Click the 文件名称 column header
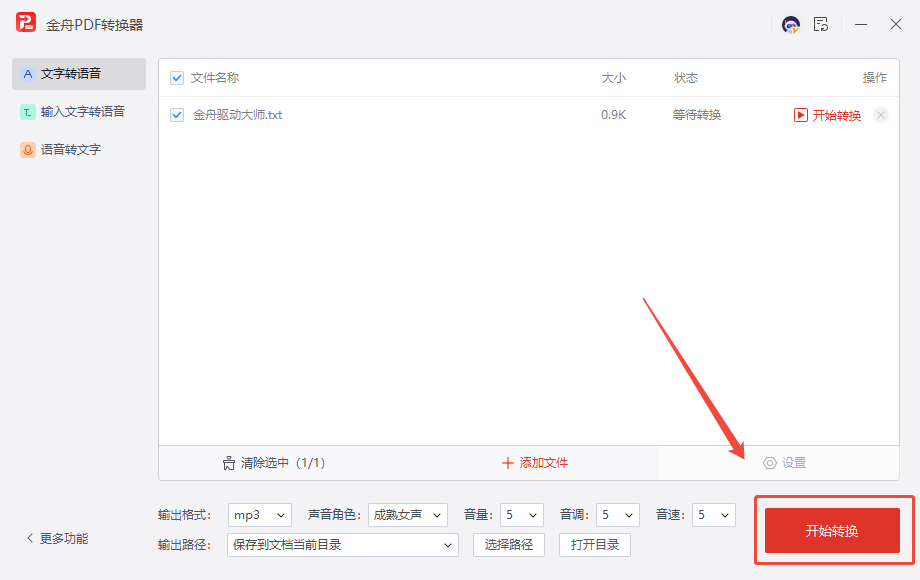This screenshot has width=920, height=580. 215,78
